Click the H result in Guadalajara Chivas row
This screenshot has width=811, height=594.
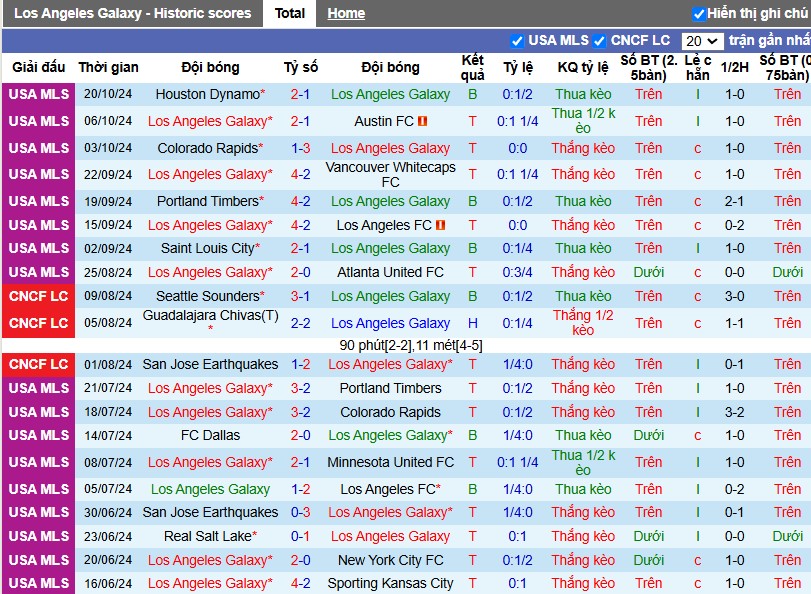[472, 323]
